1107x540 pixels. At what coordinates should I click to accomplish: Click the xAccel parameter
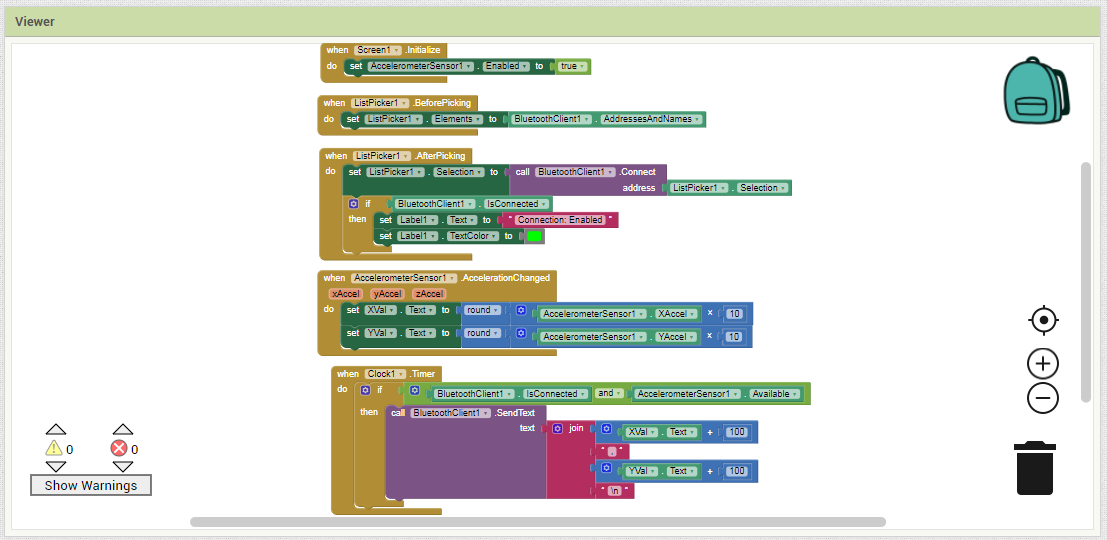(x=346, y=294)
